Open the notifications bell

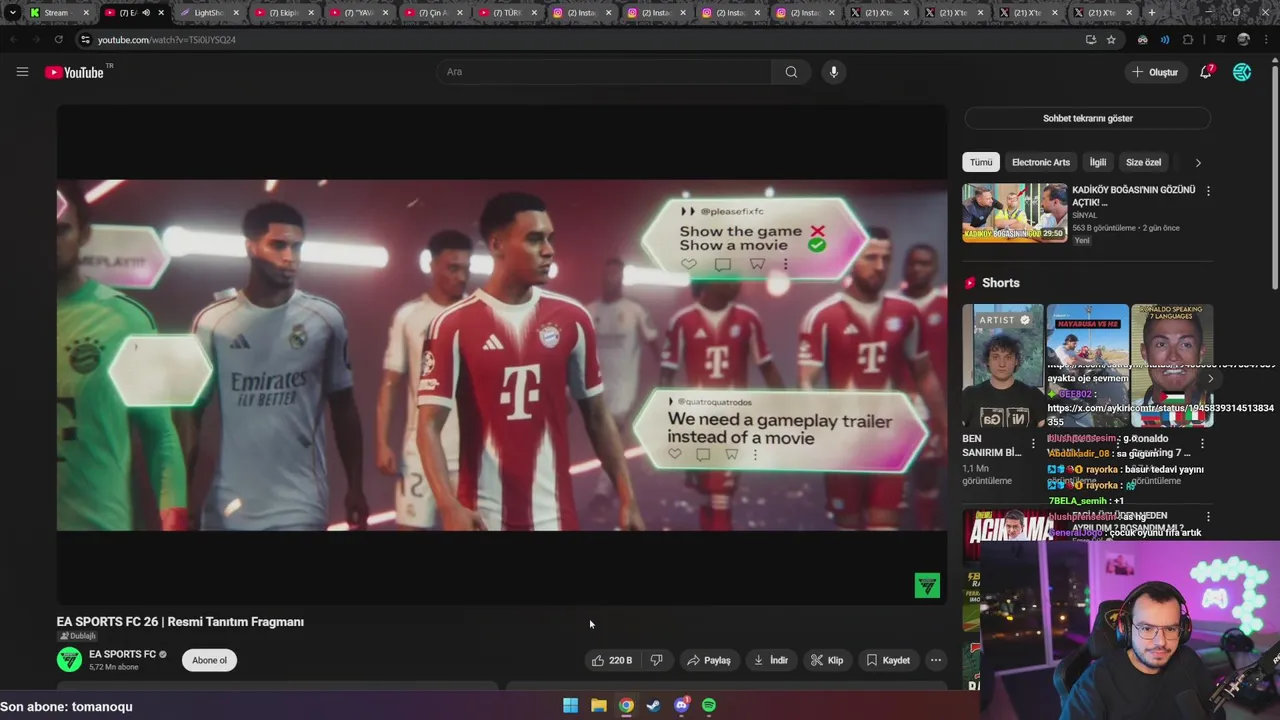tap(1206, 72)
